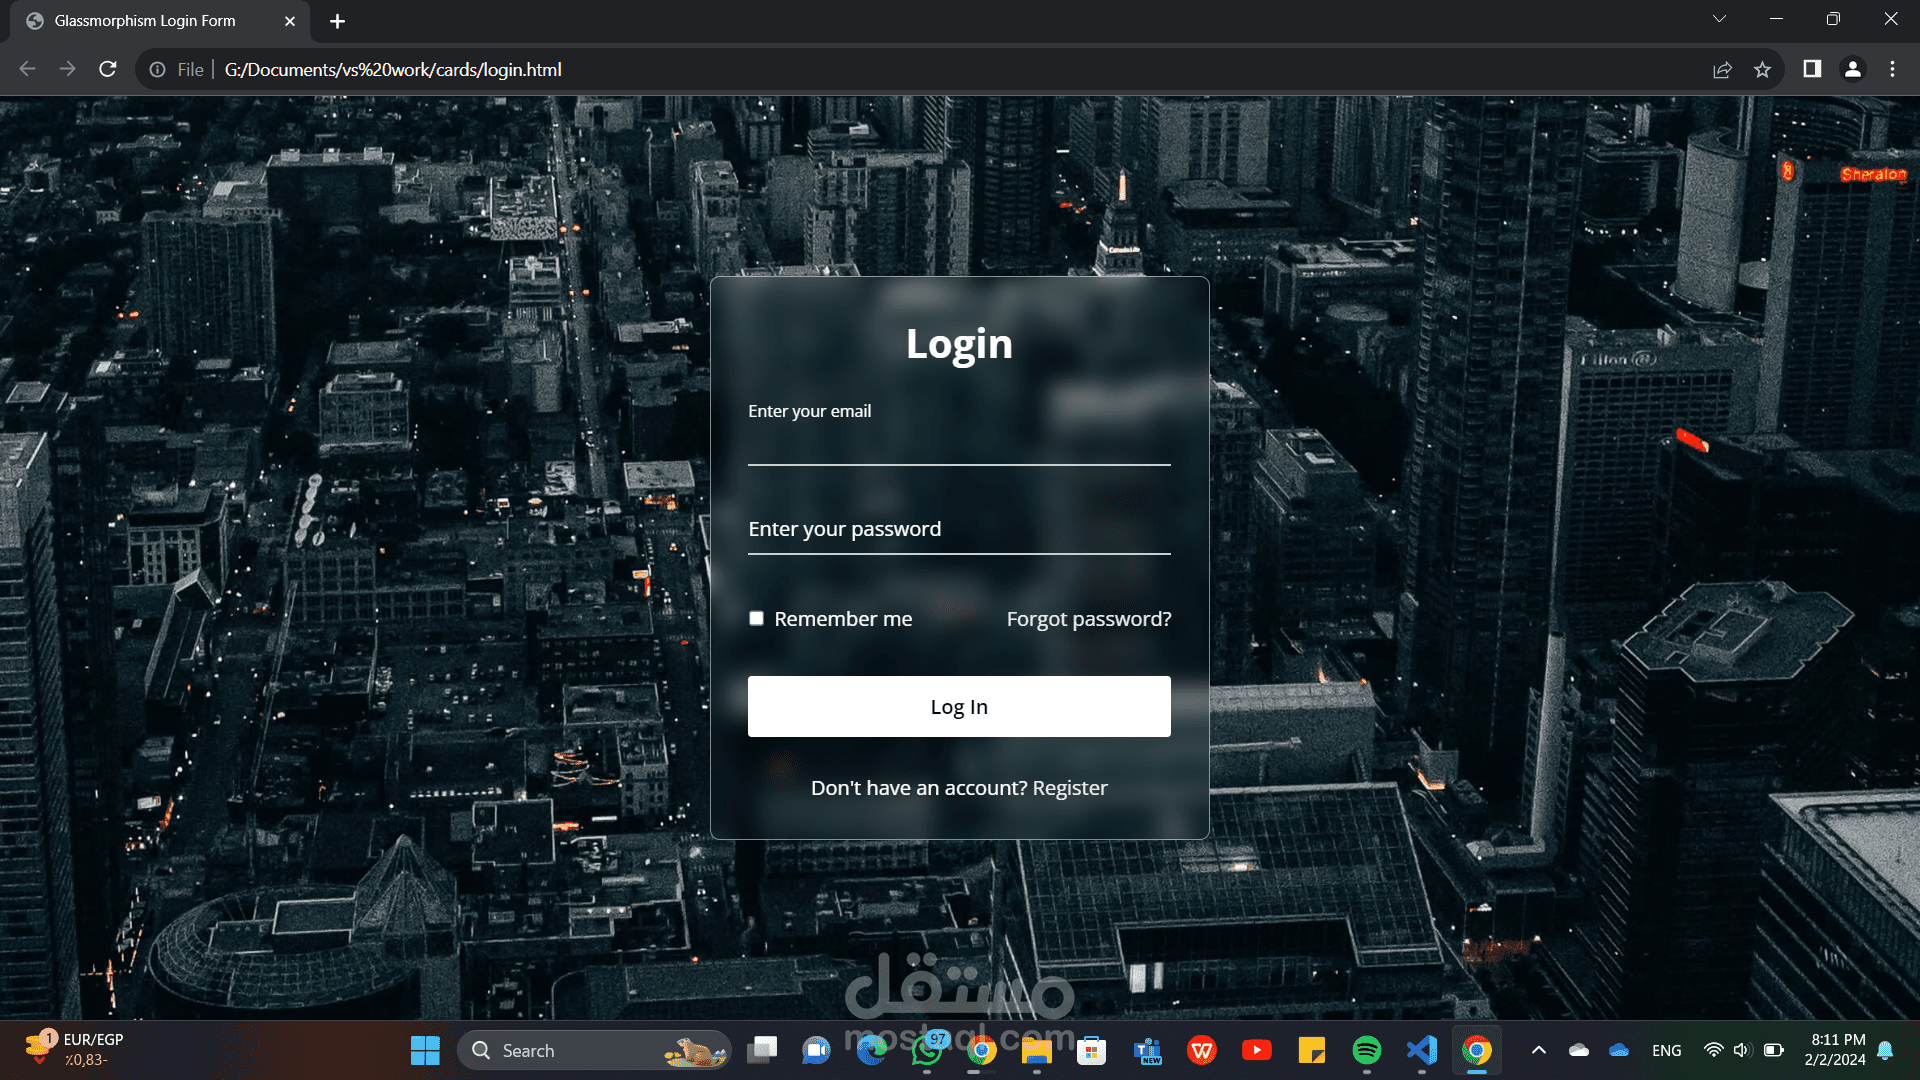Check the Remember me checkbox
This screenshot has height=1080, width=1920.
click(757, 618)
